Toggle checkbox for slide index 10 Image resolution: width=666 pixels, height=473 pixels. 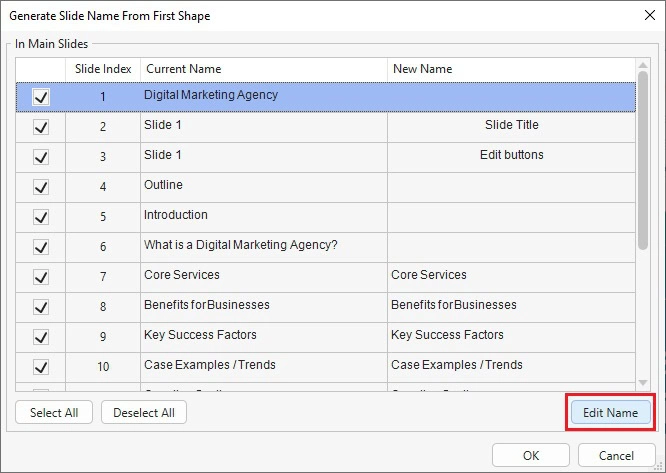(41, 367)
